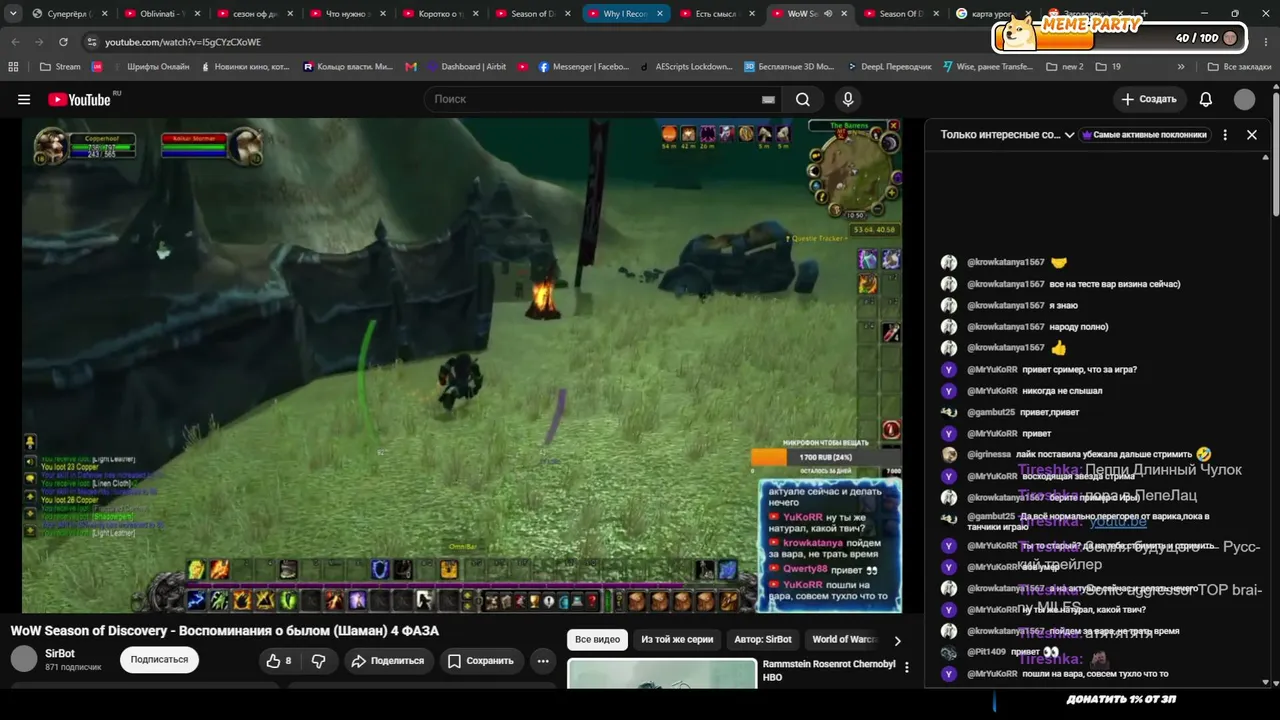Screen dimensions: 1280x720
Task: Show more filter chips with right arrow
Action: [x=897, y=640]
